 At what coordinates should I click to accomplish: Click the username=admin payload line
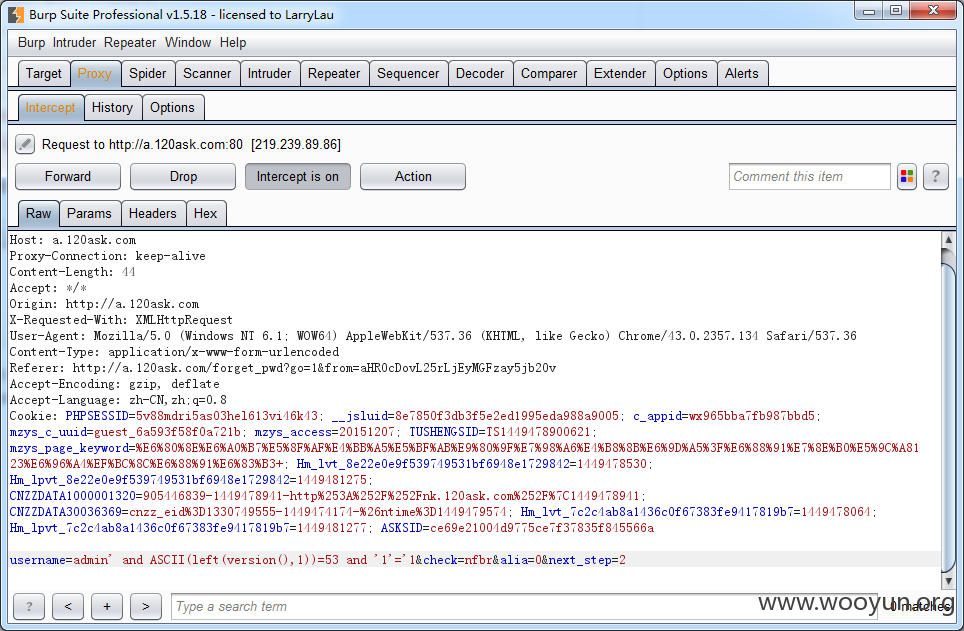pyautogui.click(x=317, y=560)
